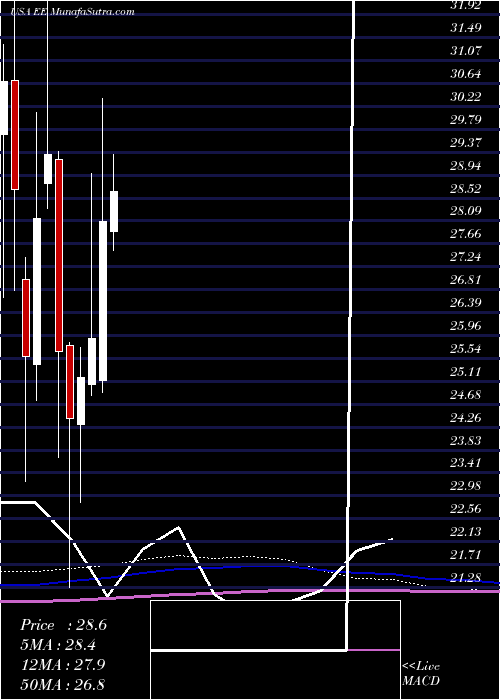Select the 27.24 price axis label
The image size is (500, 700).
coord(466,257)
